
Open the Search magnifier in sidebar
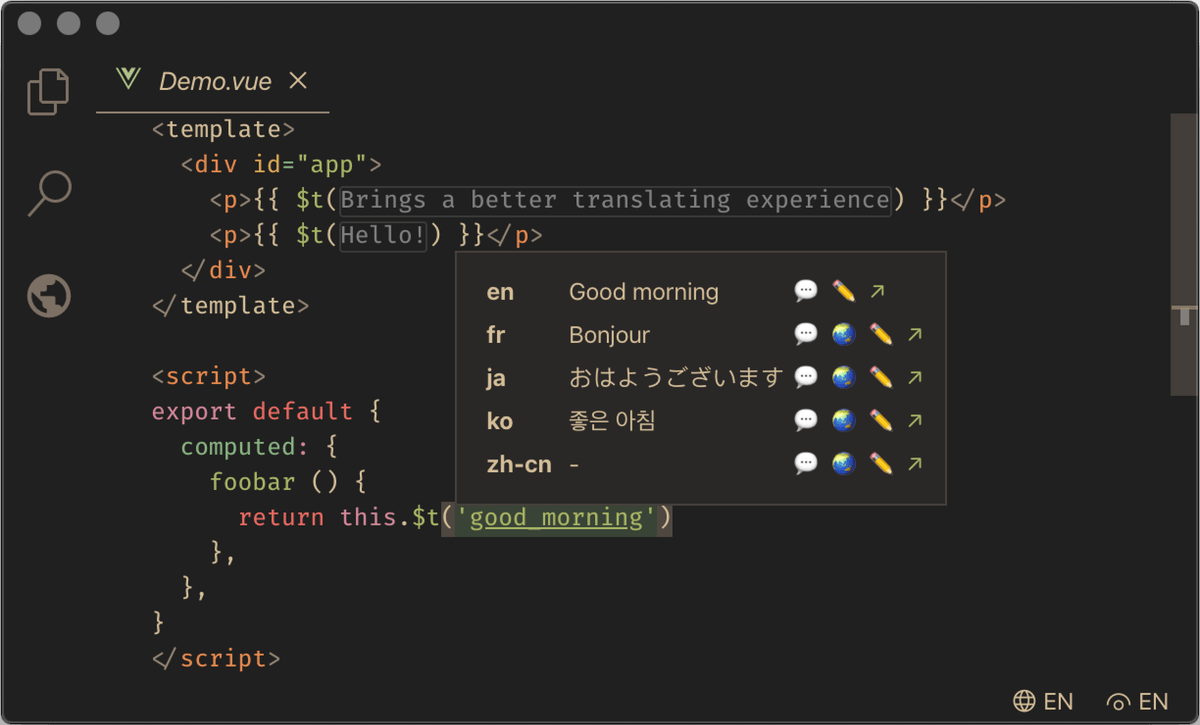pos(49,193)
